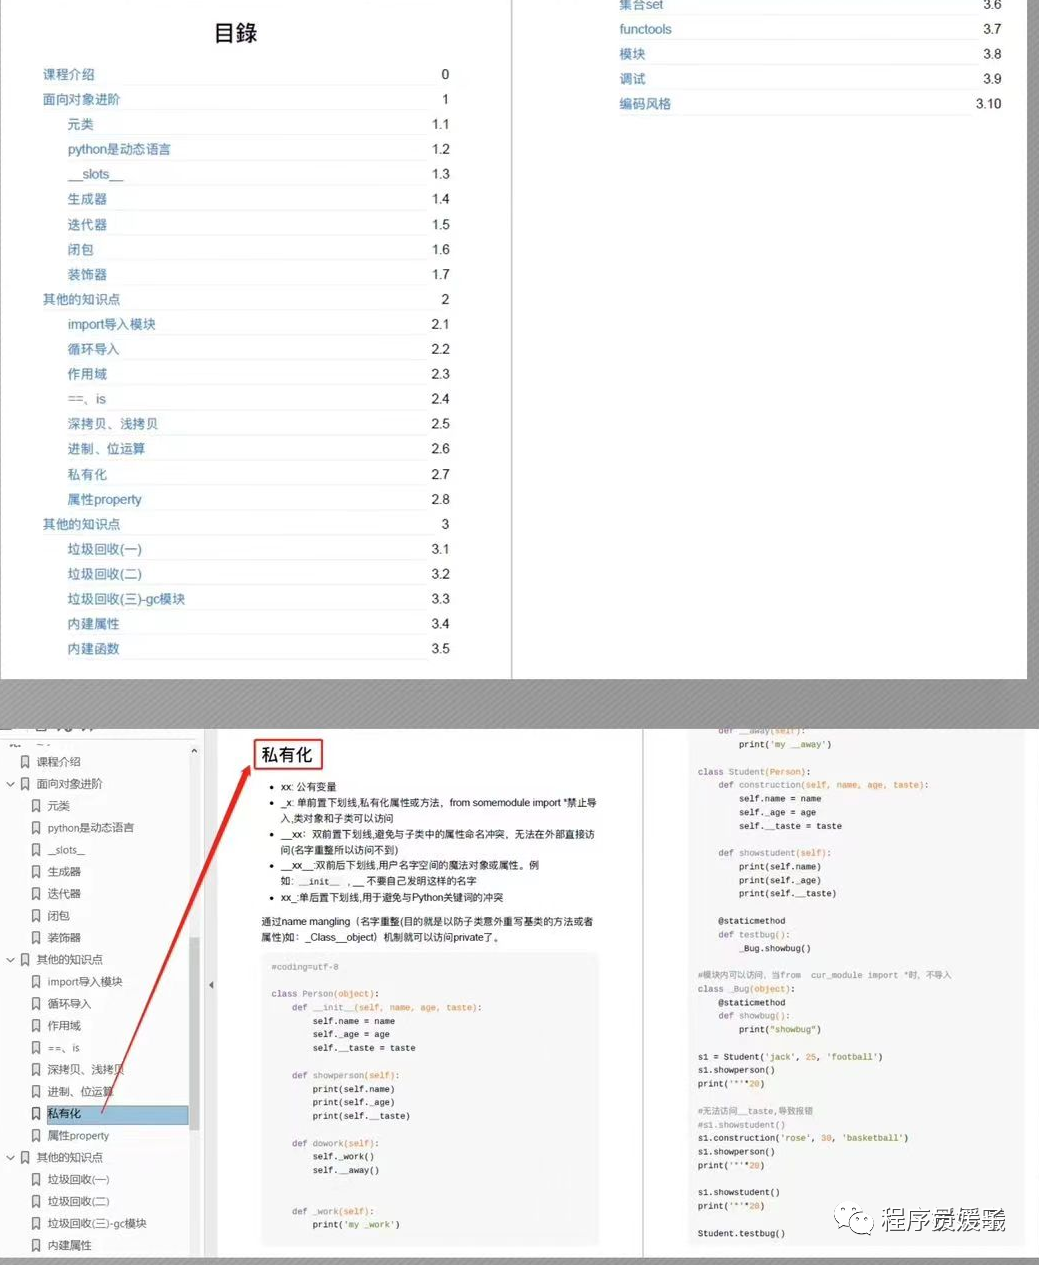Click the bookmark icon beside 生成器
The image size is (1039, 1265).
click(x=36, y=872)
